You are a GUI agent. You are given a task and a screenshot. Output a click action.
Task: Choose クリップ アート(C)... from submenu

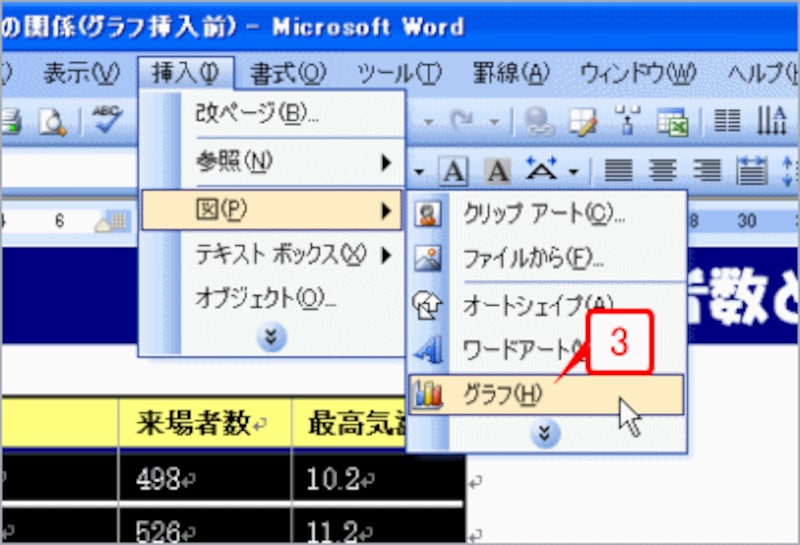pyautogui.click(x=546, y=214)
